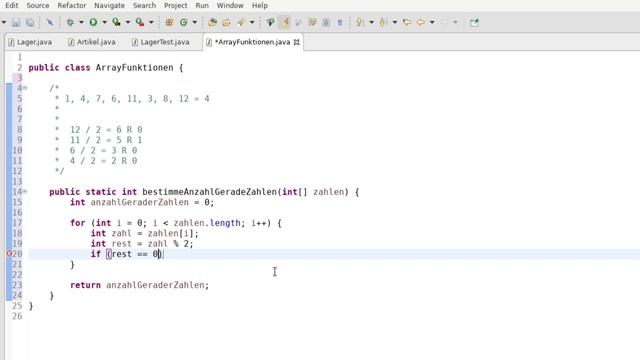This screenshot has width=640, height=360.
Task: Click the class name ArrayFunktionen in line 2
Action: 134,68
